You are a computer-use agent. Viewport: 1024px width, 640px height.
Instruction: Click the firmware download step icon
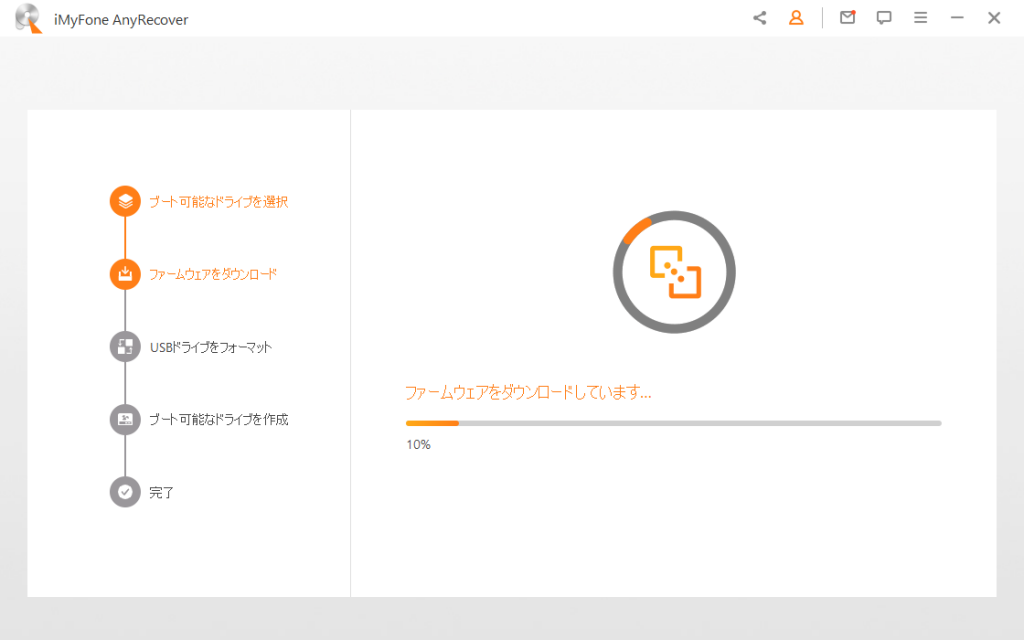tap(125, 274)
